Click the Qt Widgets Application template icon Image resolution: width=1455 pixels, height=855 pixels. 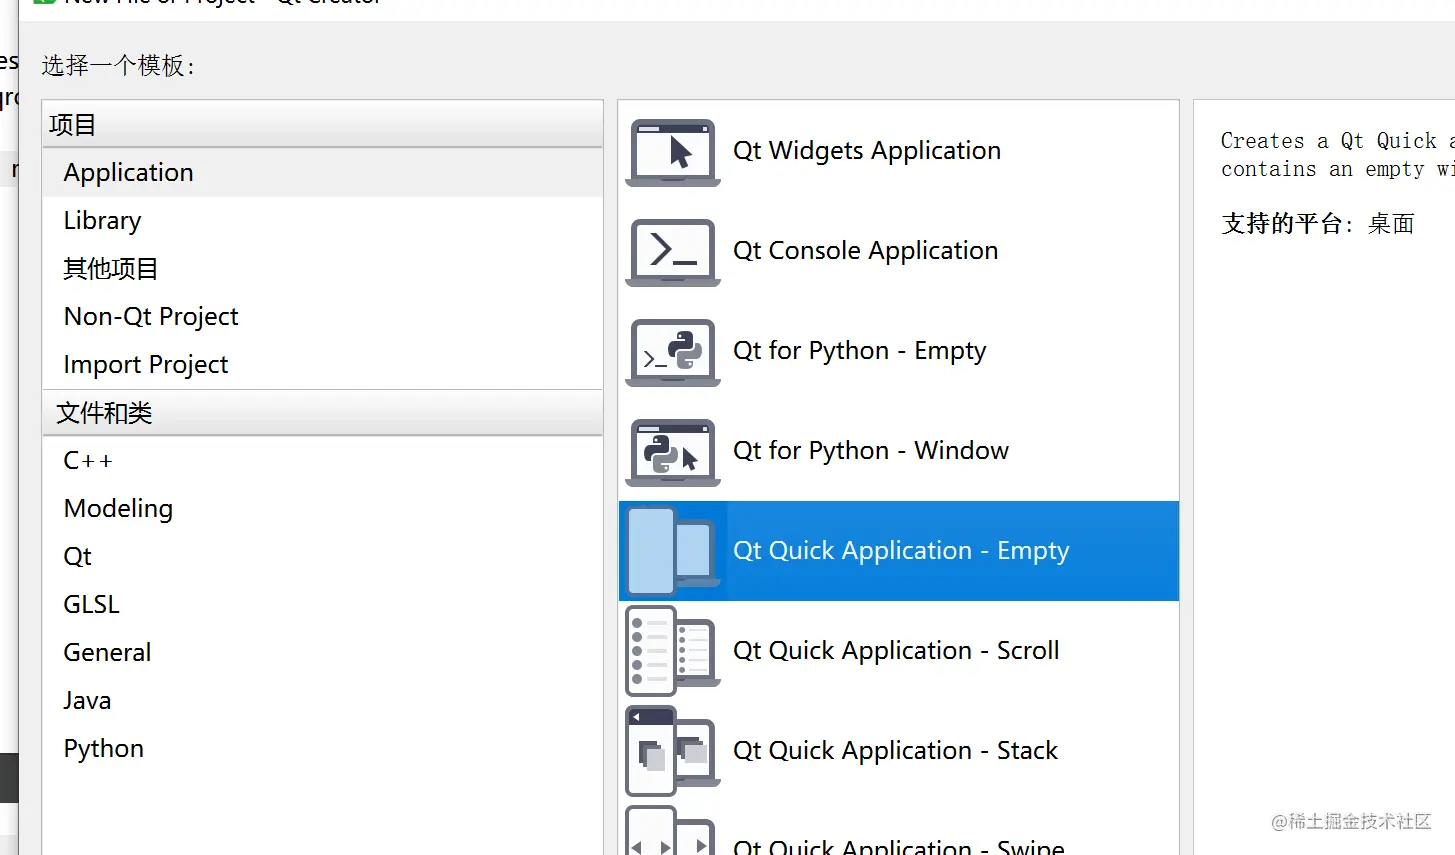pyautogui.click(x=672, y=152)
